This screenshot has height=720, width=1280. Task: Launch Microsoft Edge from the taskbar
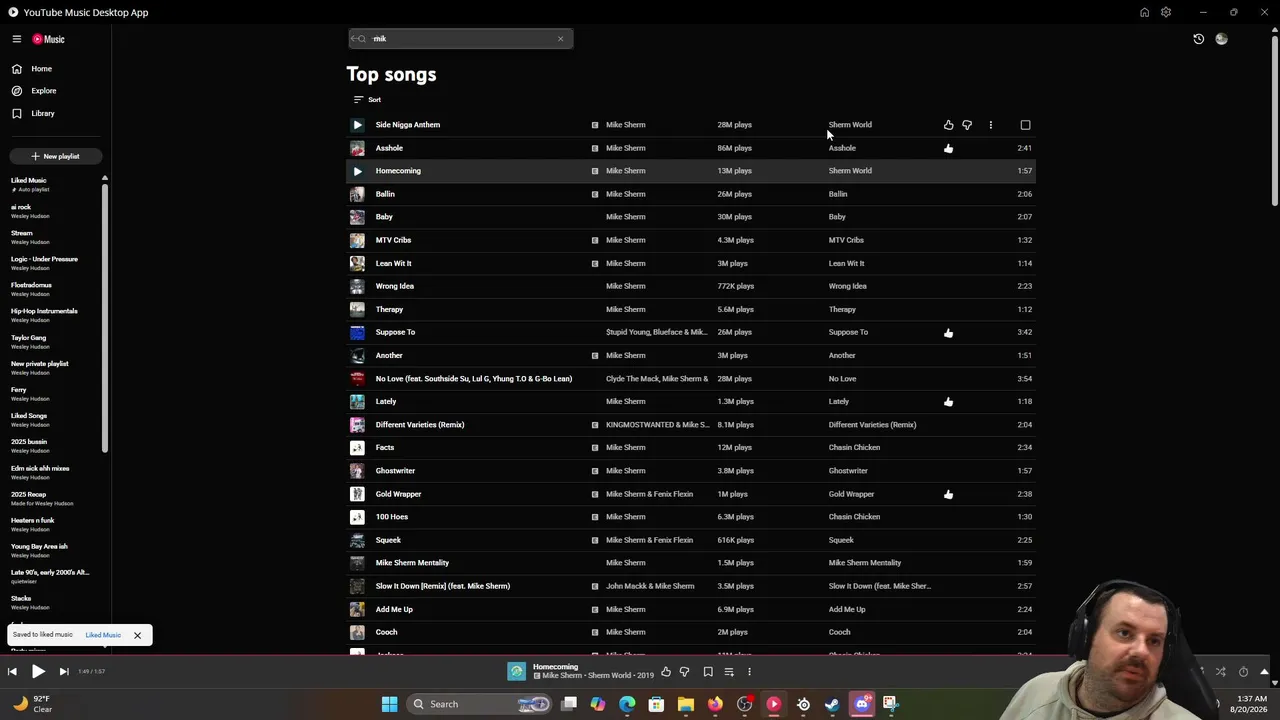[x=627, y=704]
